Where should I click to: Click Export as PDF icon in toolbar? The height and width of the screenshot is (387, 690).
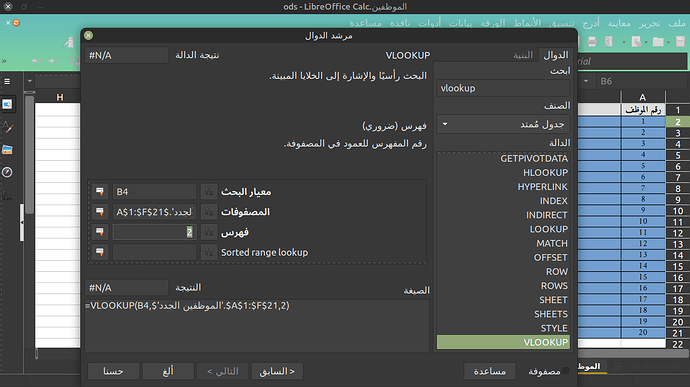coord(609,42)
